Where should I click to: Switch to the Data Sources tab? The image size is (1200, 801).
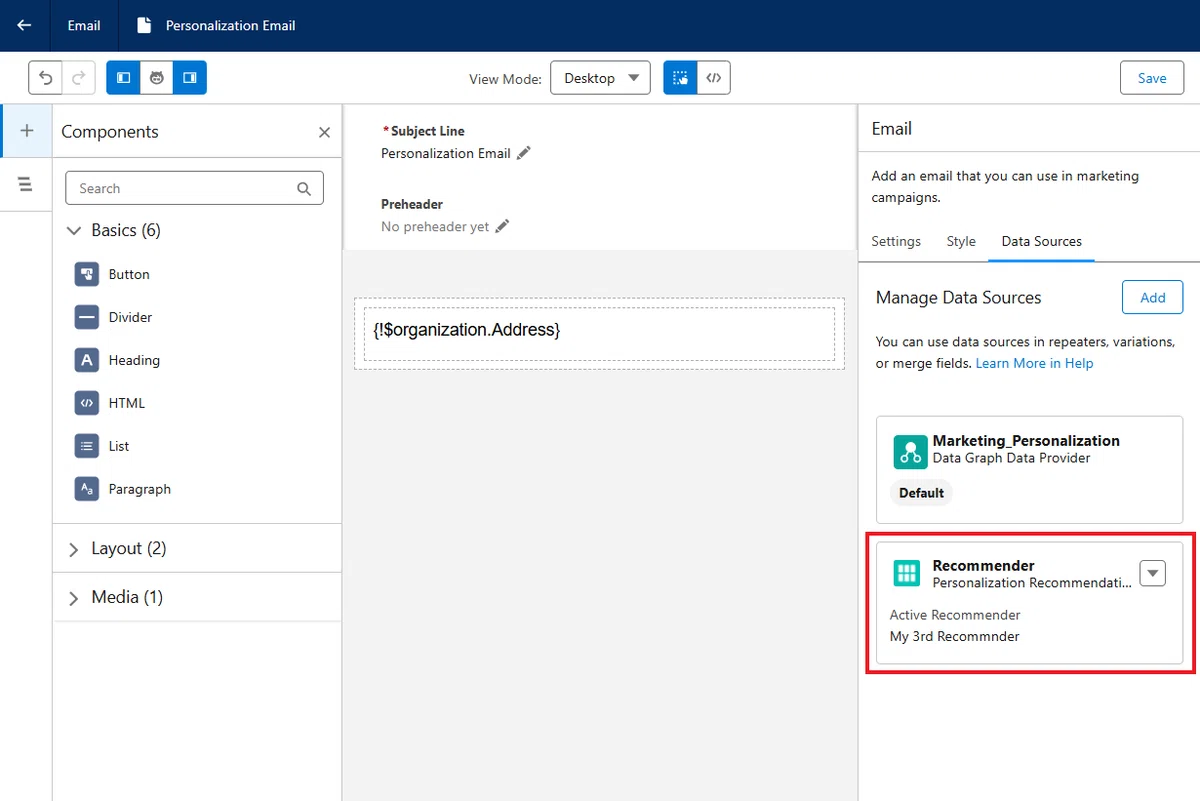tap(1042, 241)
